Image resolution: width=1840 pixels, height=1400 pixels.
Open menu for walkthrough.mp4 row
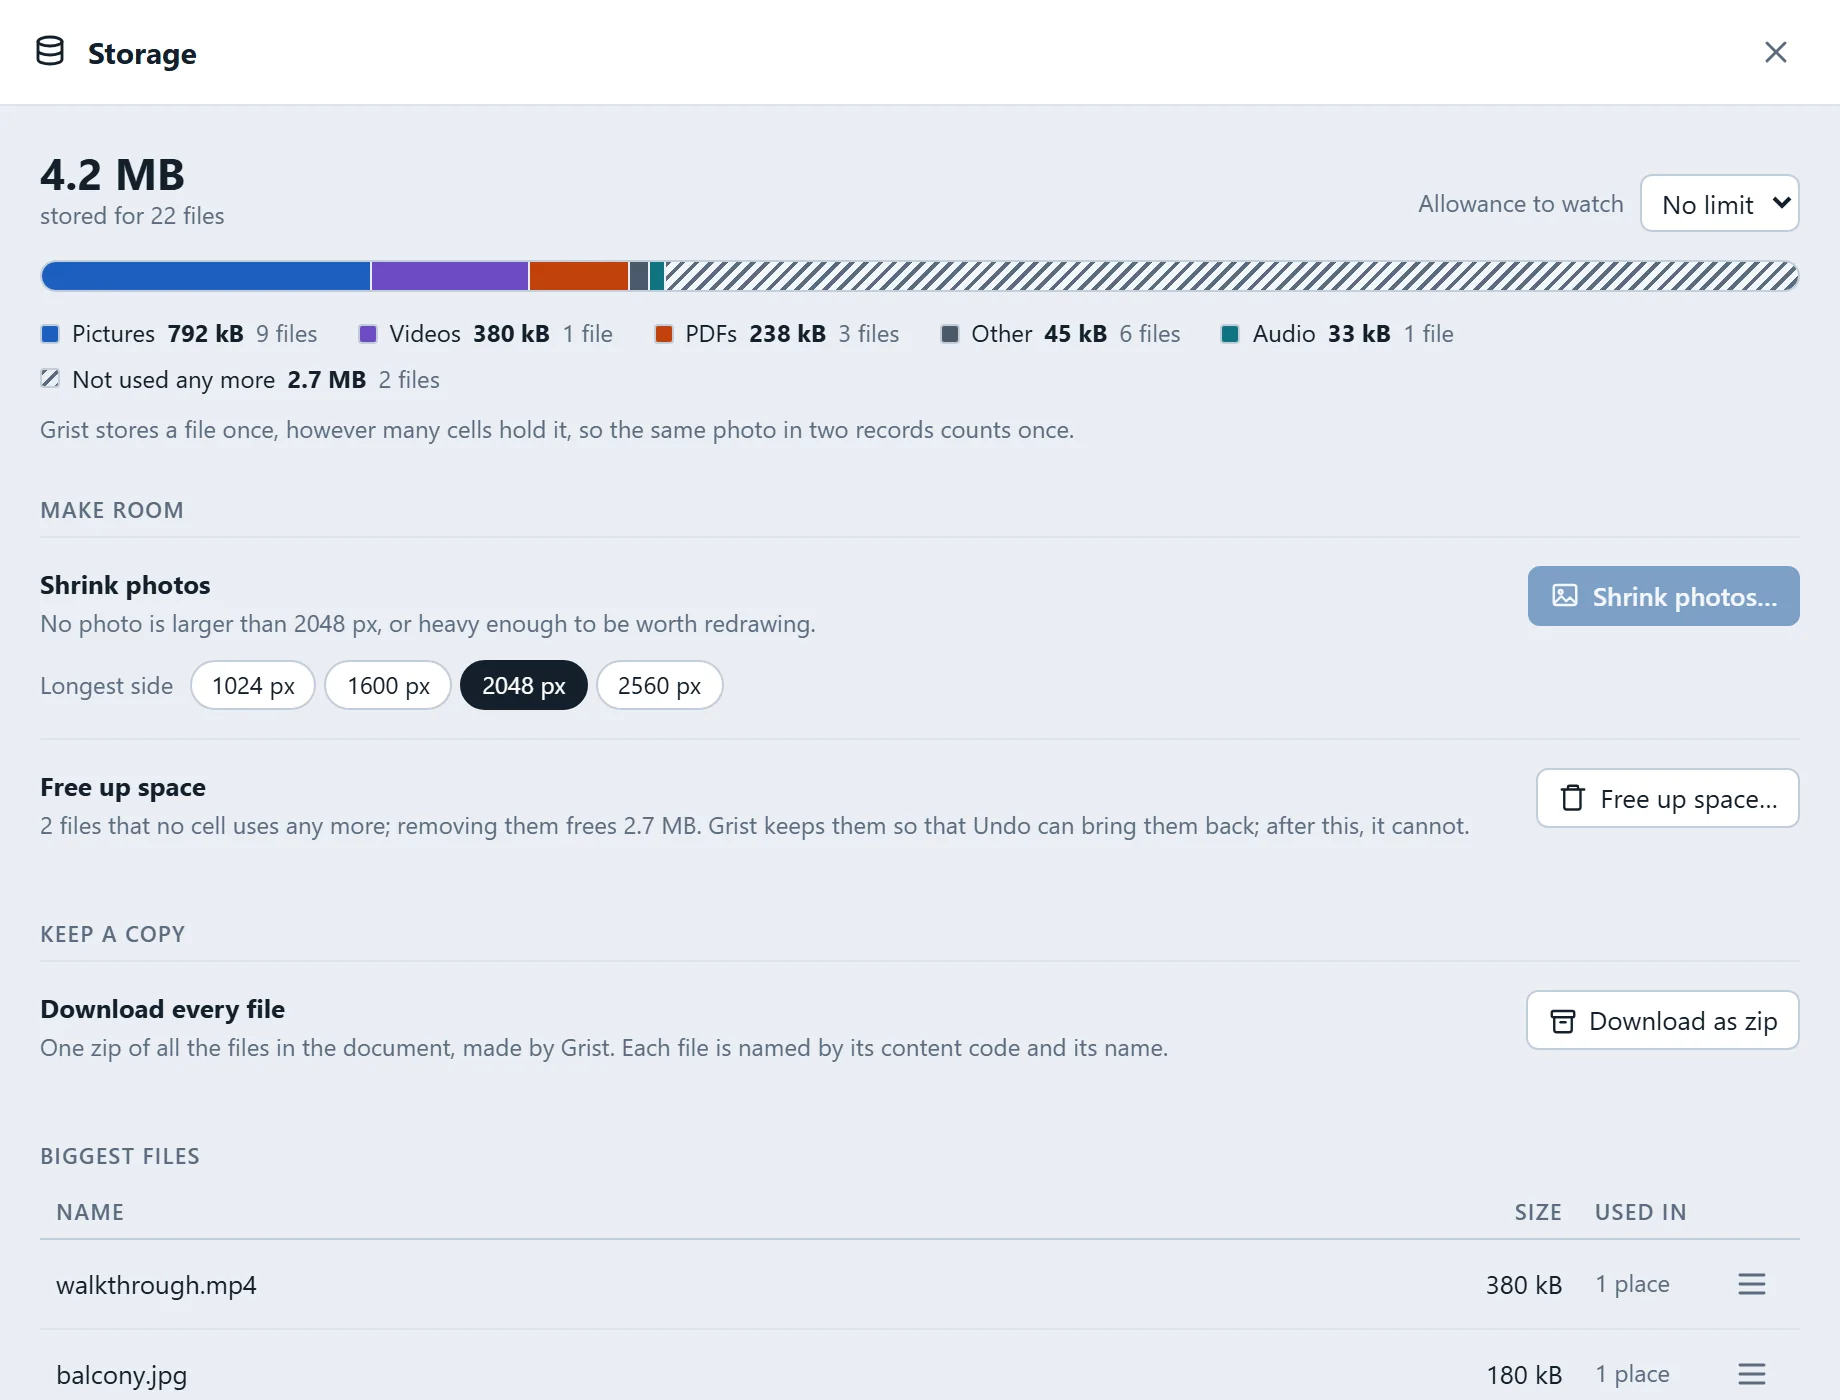tap(1751, 1284)
